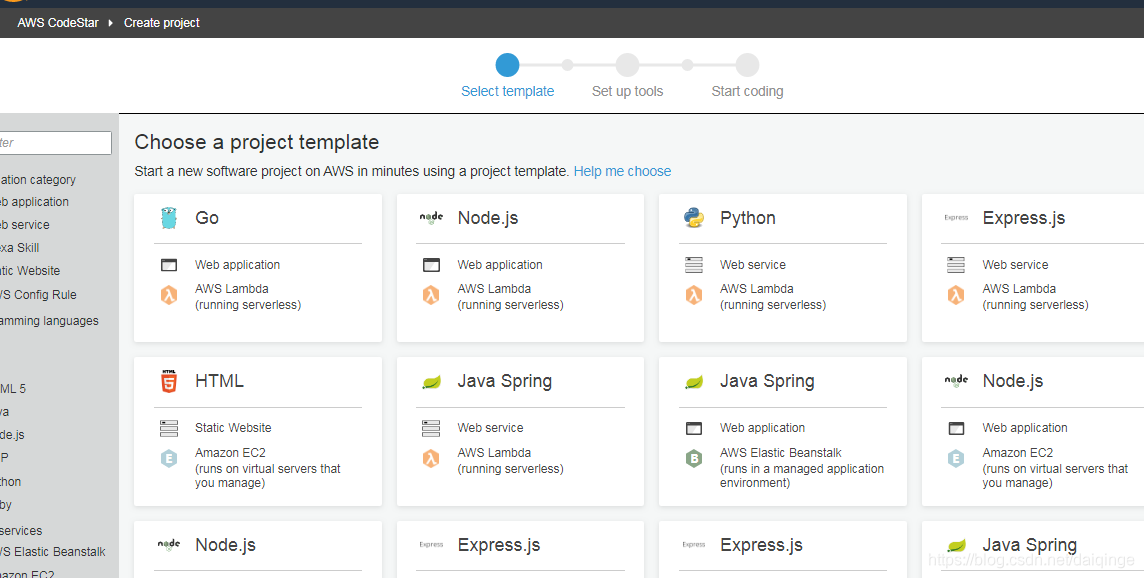This screenshot has width=1144, height=578.
Task: Filter by 'ML 5' language in sidebar
Action: [13, 389]
